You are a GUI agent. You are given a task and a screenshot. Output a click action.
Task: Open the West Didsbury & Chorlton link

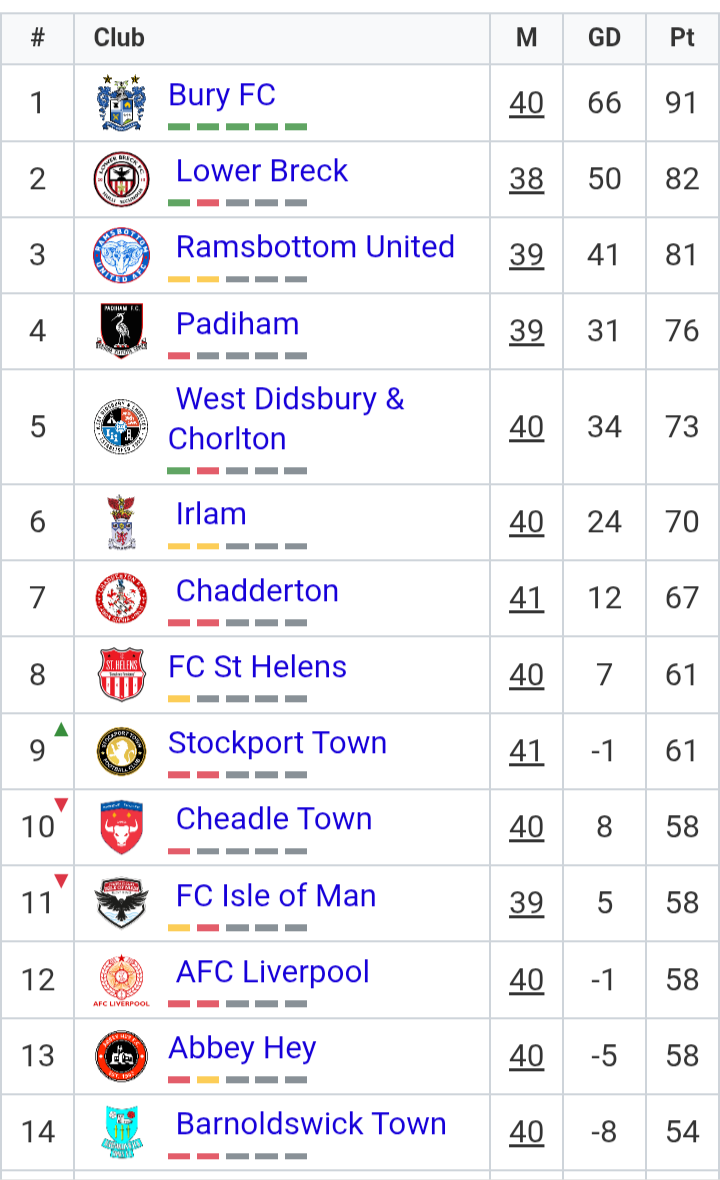pyautogui.click(x=286, y=418)
